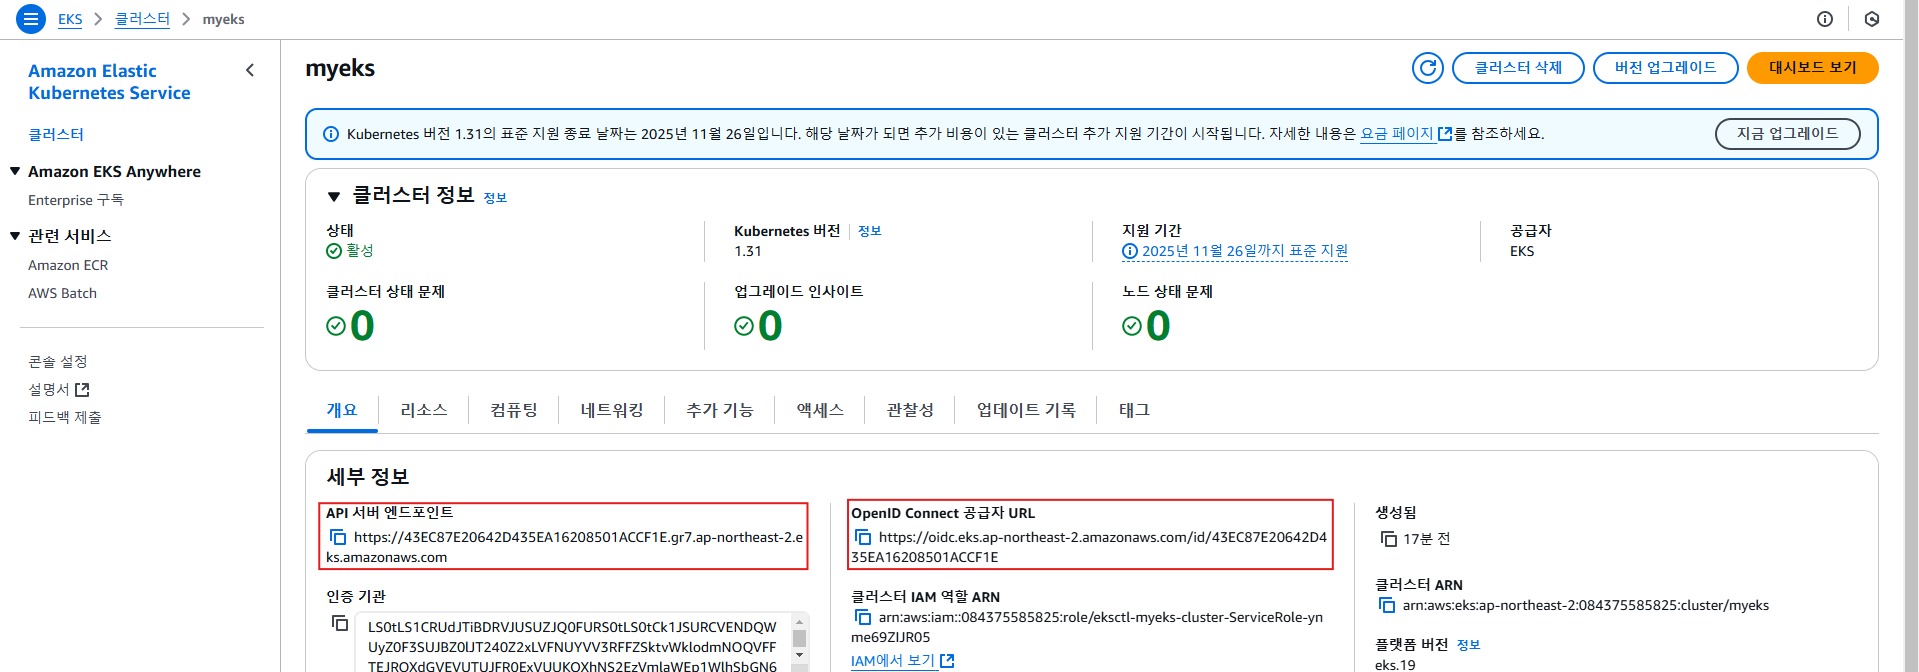Click the 활성 status text
Image resolution: width=1919 pixels, height=672 pixels.
(360, 251)
